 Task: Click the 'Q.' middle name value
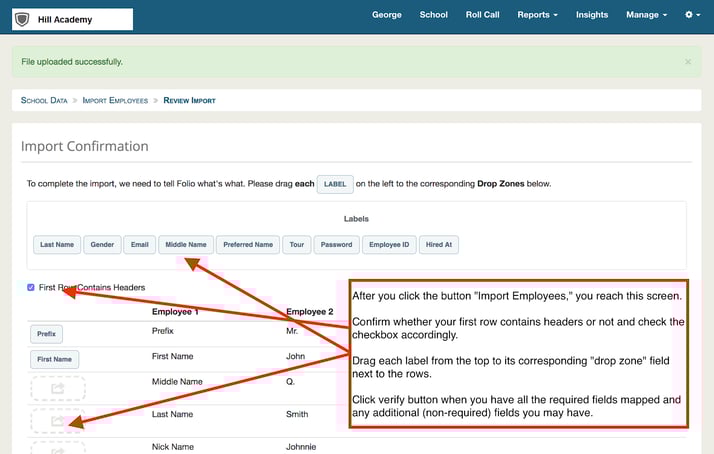pyautogui.click(x=291, y=382)
